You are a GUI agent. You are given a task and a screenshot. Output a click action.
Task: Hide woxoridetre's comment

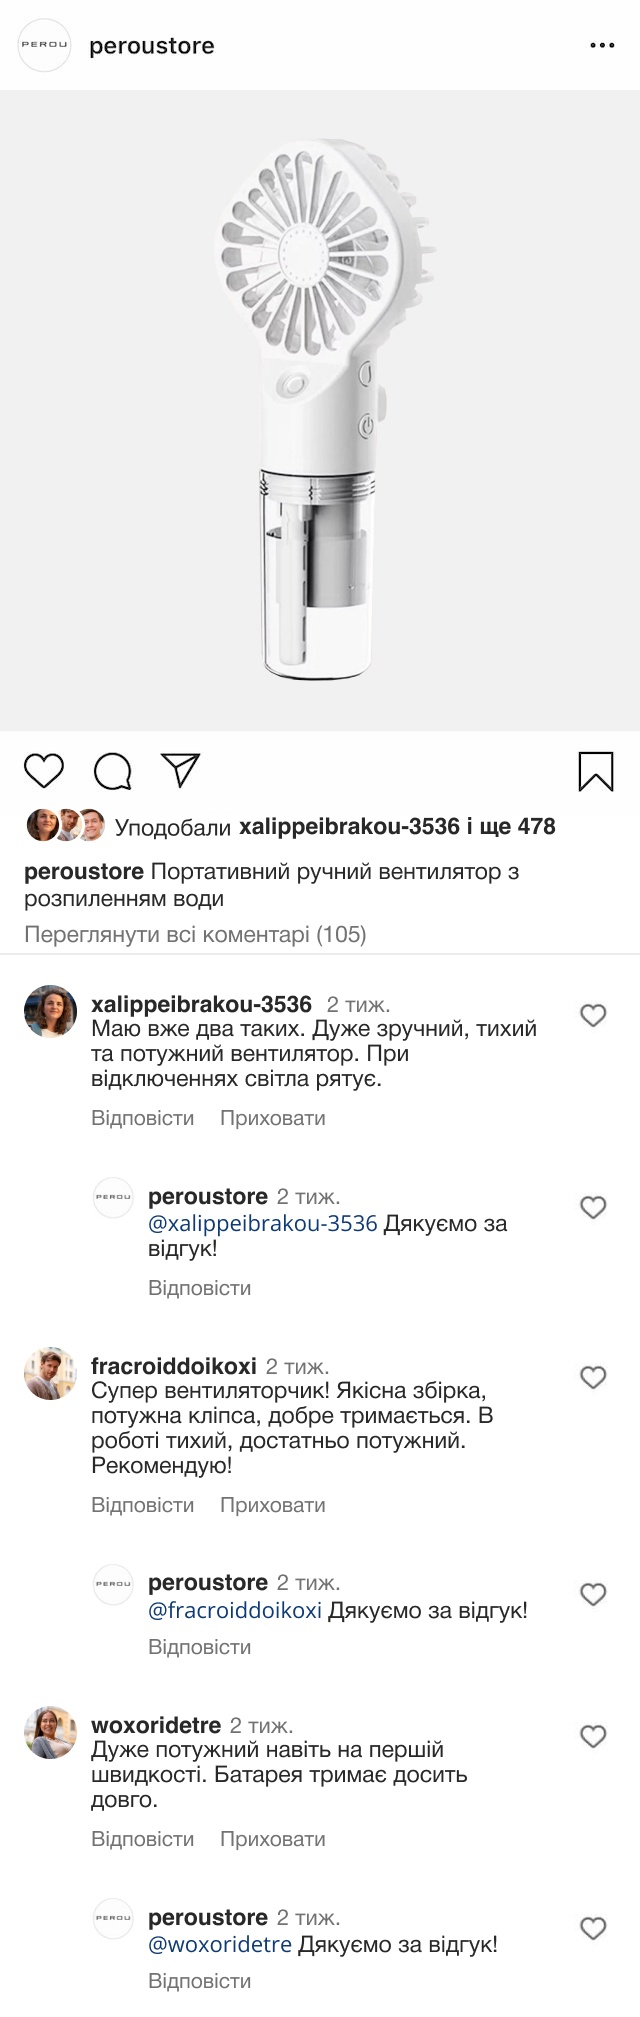[272, 1839]
